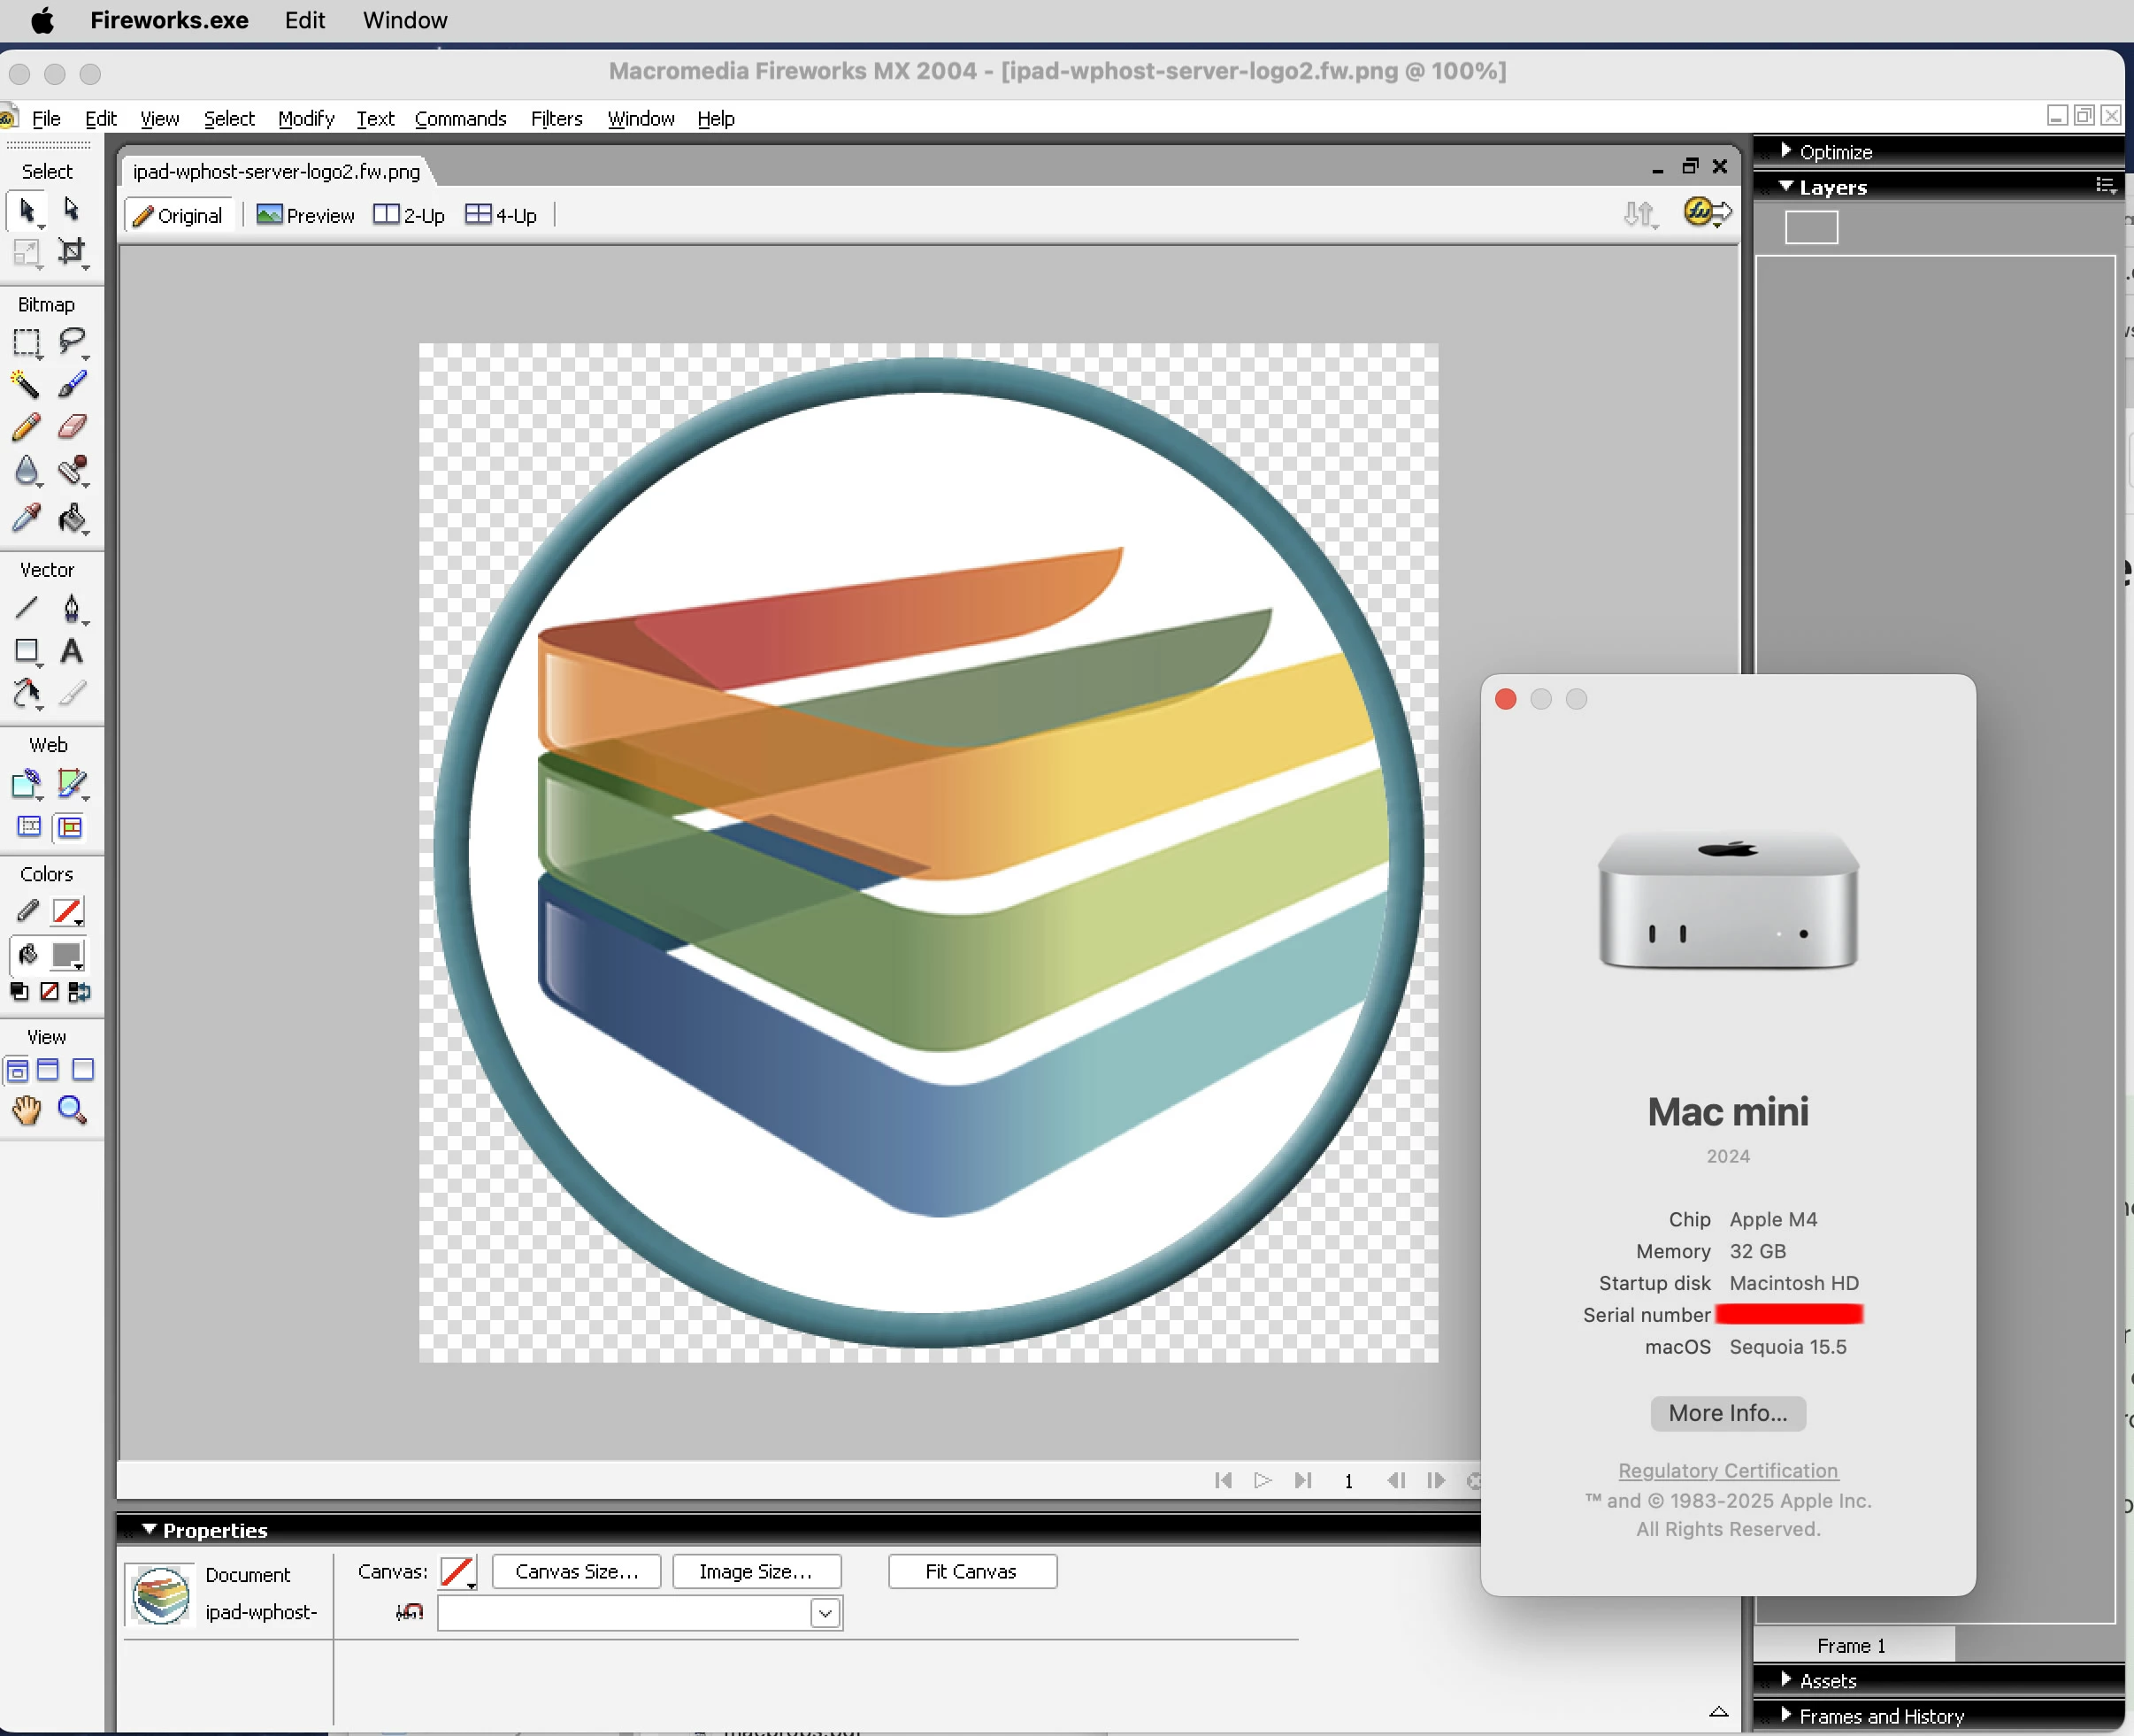Open the Modify menu
The width and height of the screenshot is (2134, 1736).
tap(305, 119)
